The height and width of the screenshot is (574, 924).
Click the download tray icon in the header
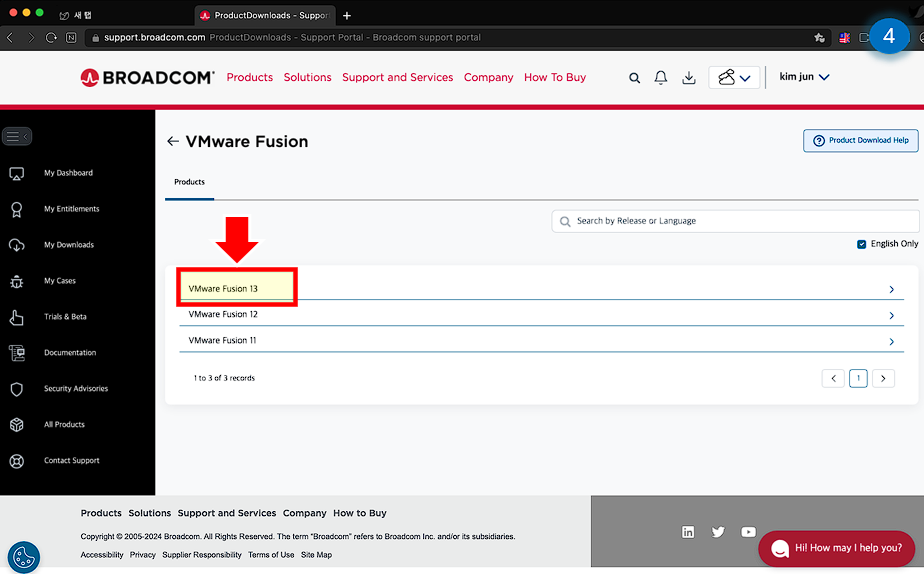point(689,78)
